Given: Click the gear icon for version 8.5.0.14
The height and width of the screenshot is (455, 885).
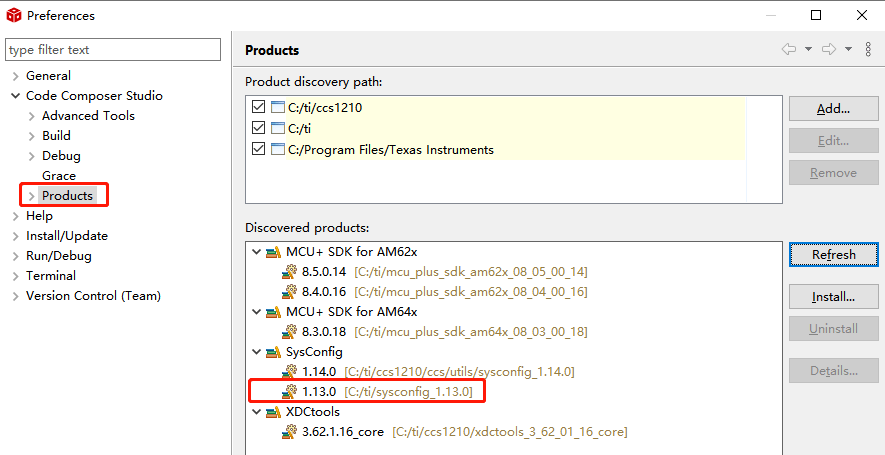Looking at the screenshot, I should coord(290,272).
